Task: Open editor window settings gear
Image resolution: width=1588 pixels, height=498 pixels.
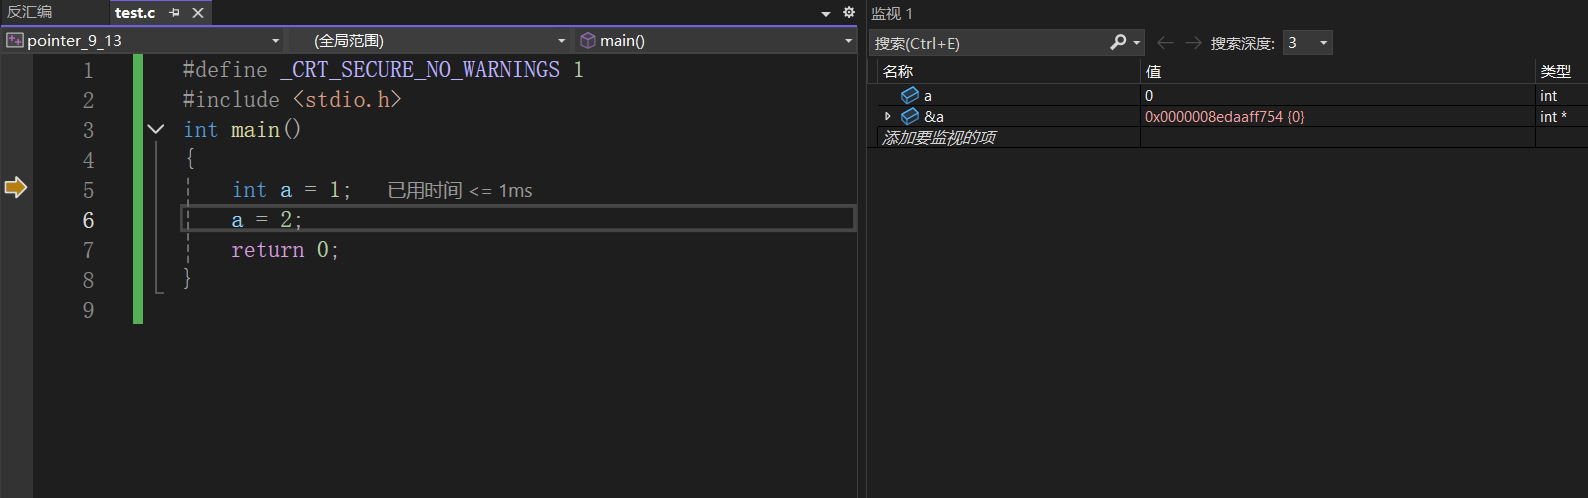Action: pyautogui.click(x=849, y=12)
